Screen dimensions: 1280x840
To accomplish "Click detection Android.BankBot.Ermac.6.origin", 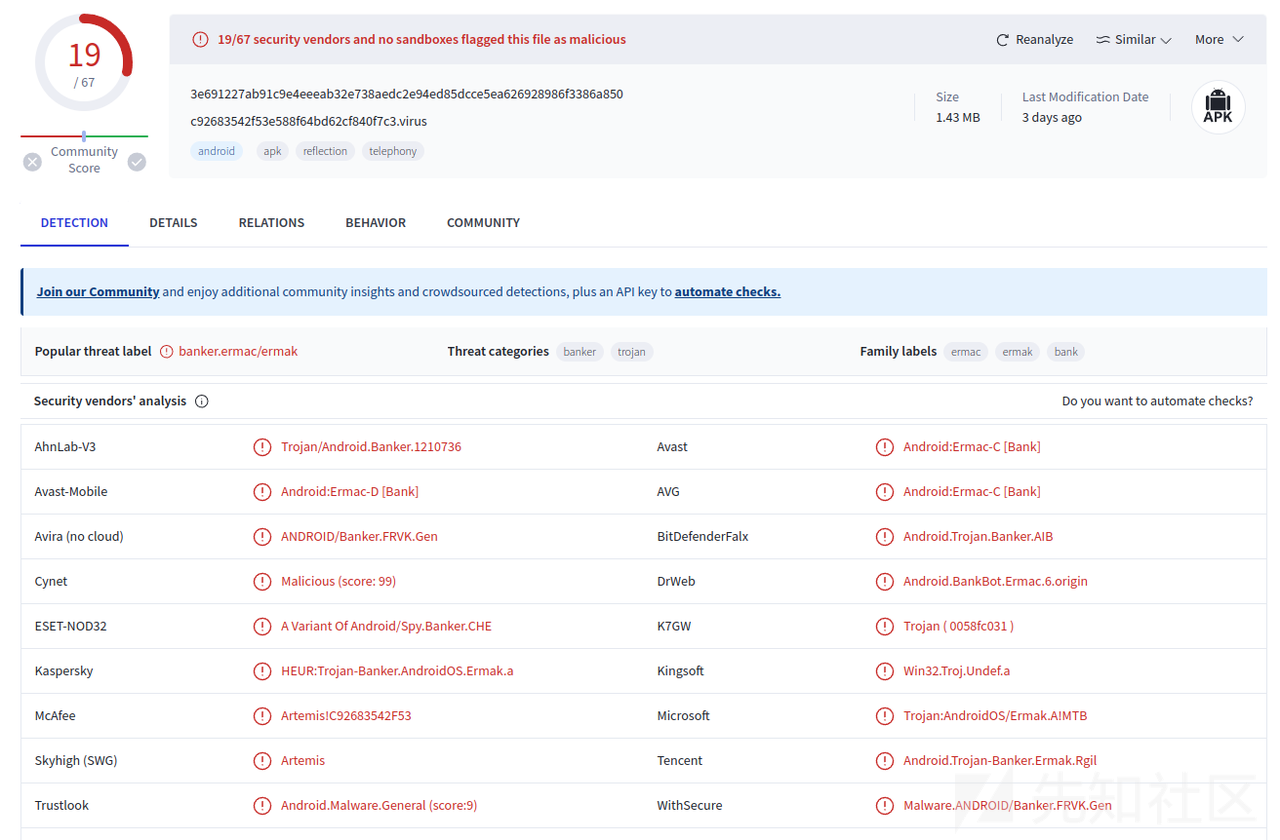I will 995,581.
